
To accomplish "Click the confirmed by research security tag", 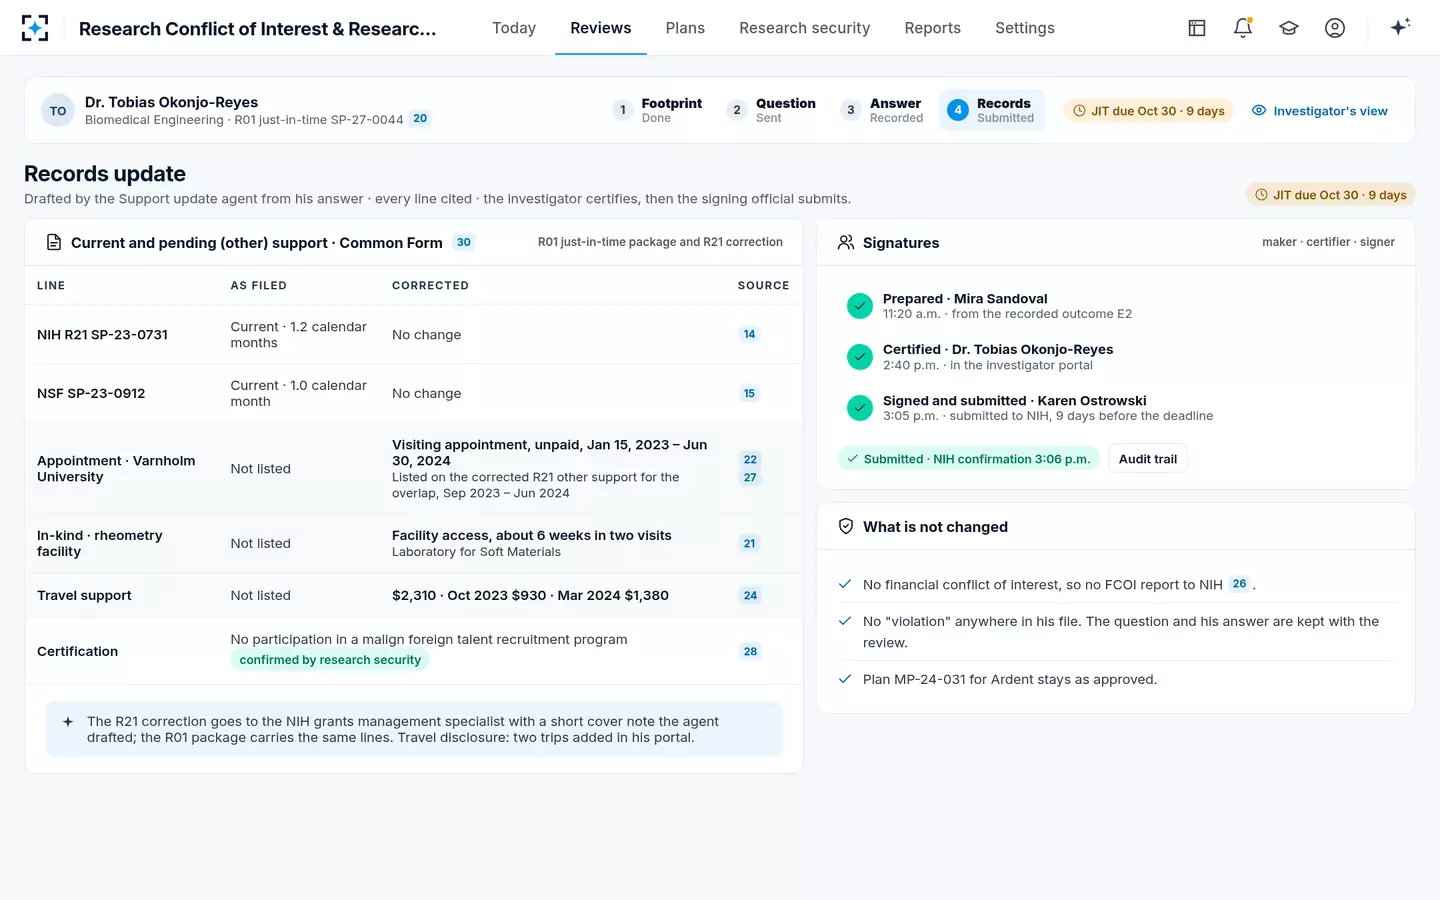I will [330, 660].
